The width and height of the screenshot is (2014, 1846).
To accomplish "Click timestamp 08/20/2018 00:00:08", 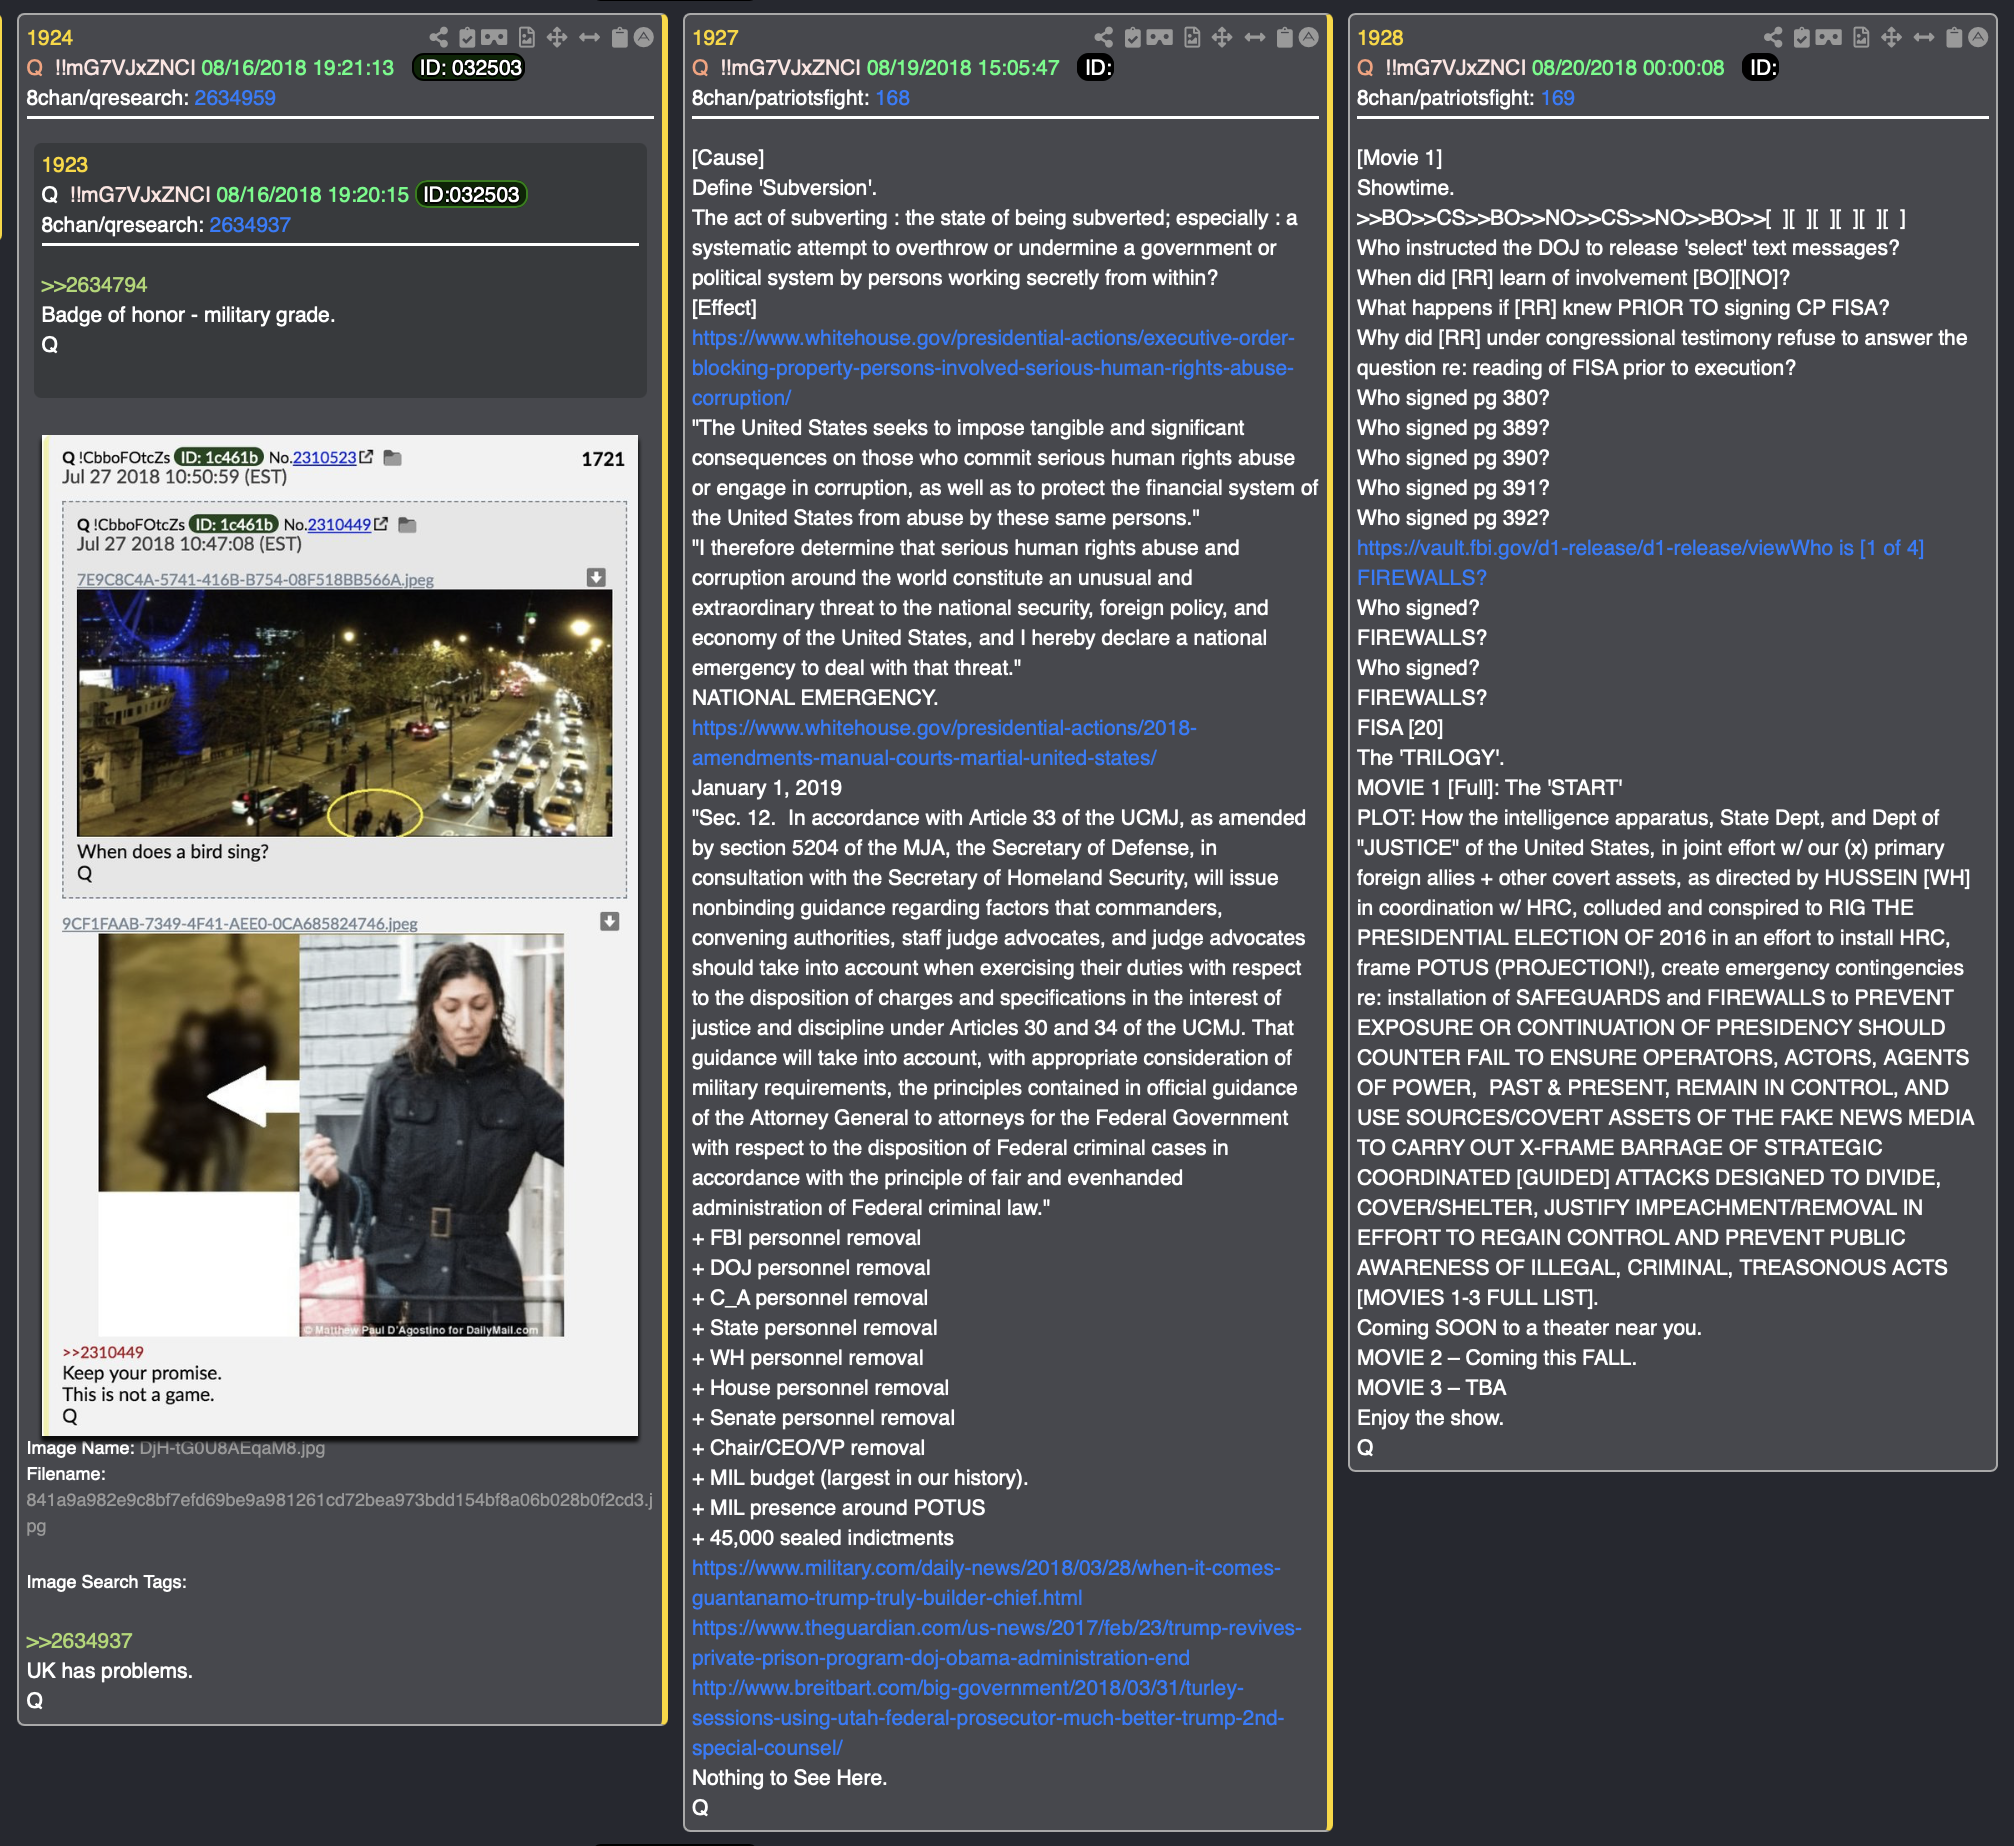I will point(1628,68).
